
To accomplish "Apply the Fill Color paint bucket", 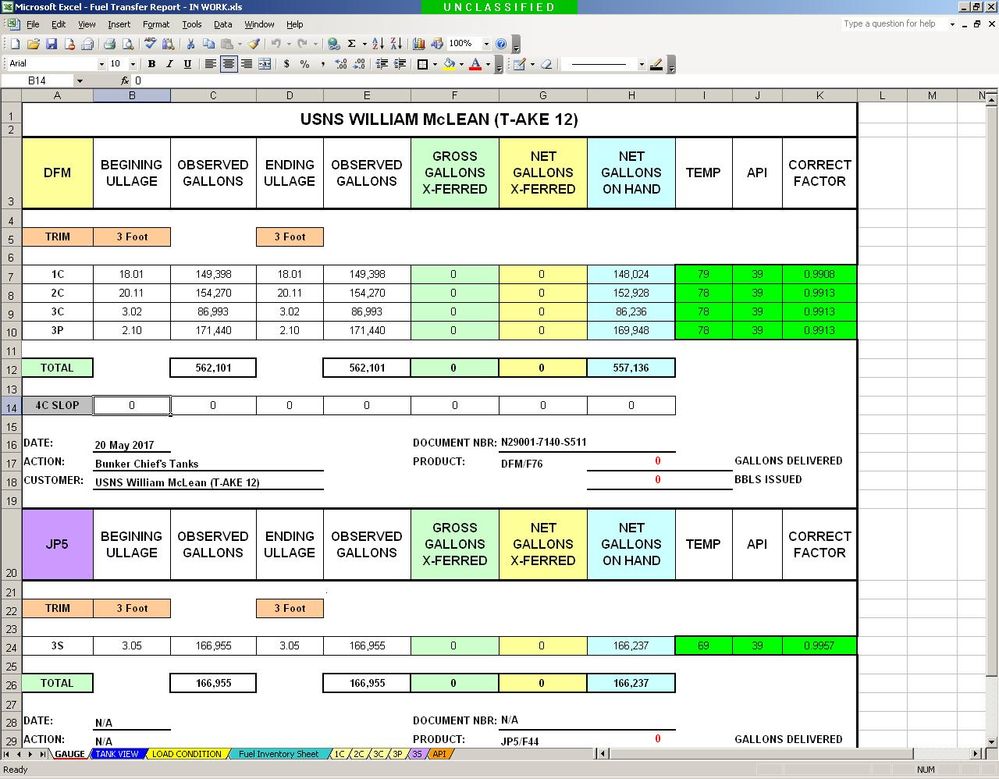I will pyautogui.click(x=450, y=64).
